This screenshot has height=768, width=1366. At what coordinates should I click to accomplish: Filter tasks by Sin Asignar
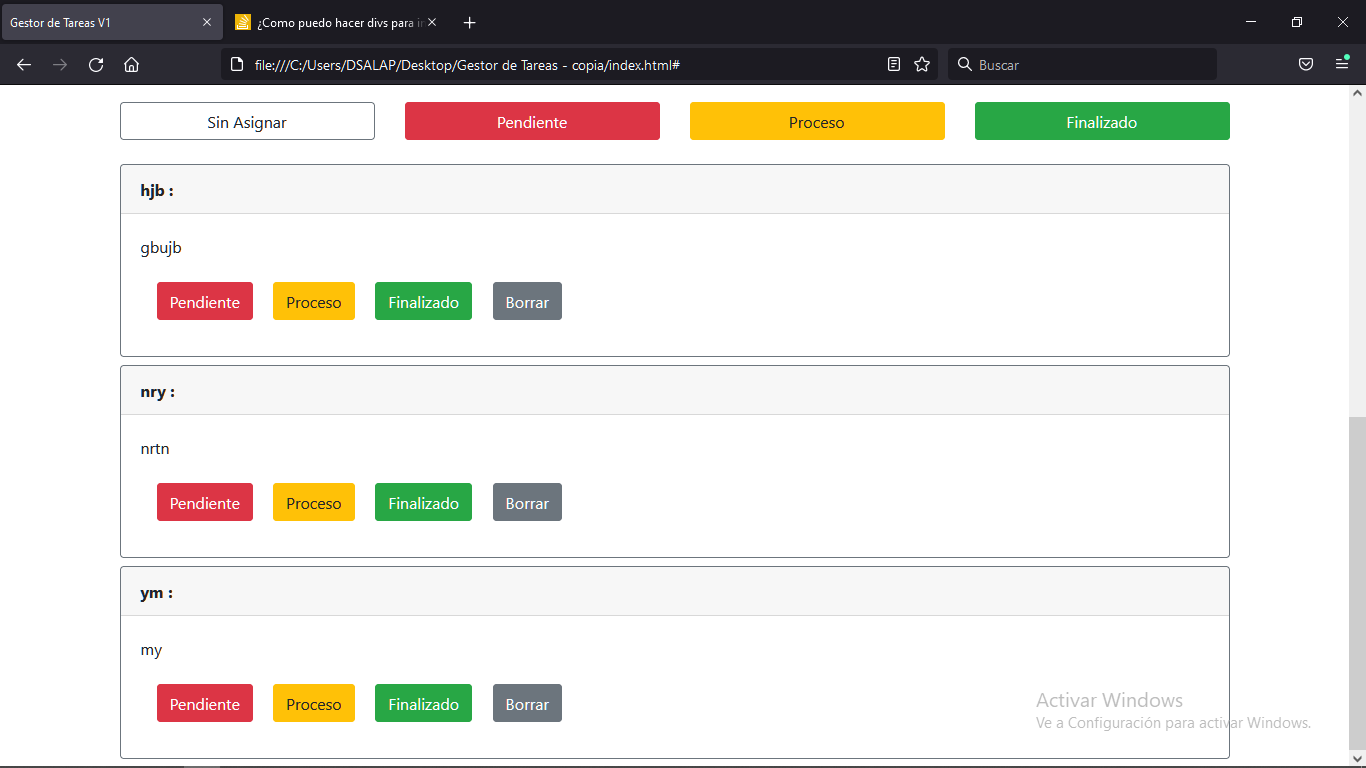[x=247, y=122]
